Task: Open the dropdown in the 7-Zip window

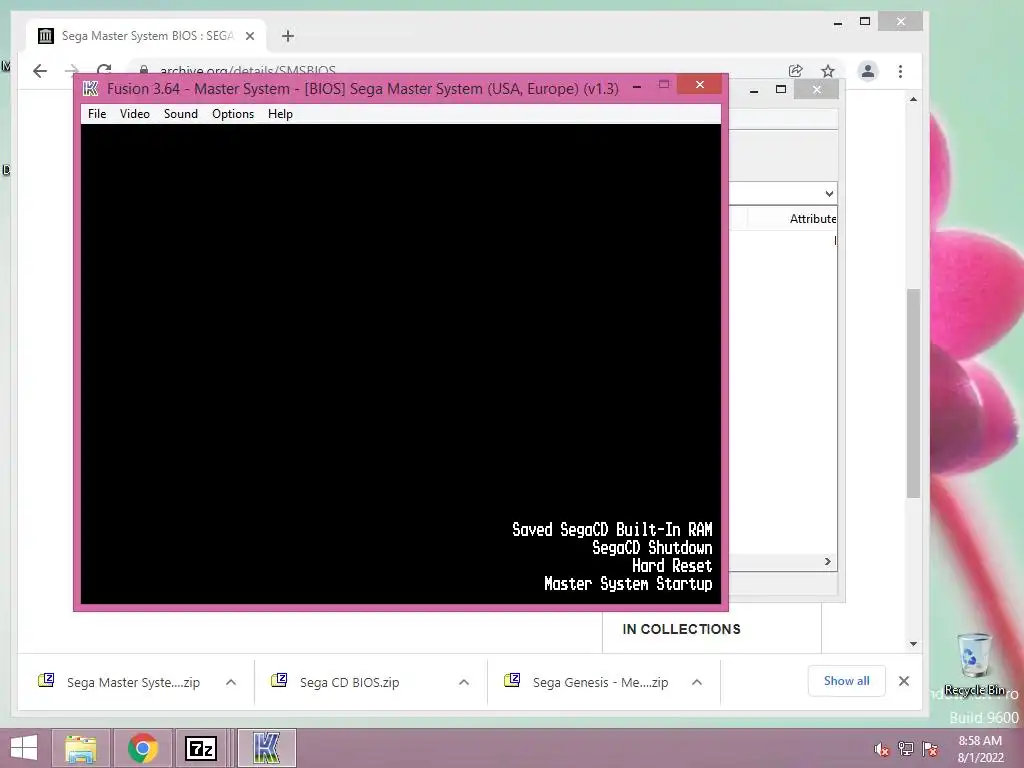Action: (x=829, y=193)
